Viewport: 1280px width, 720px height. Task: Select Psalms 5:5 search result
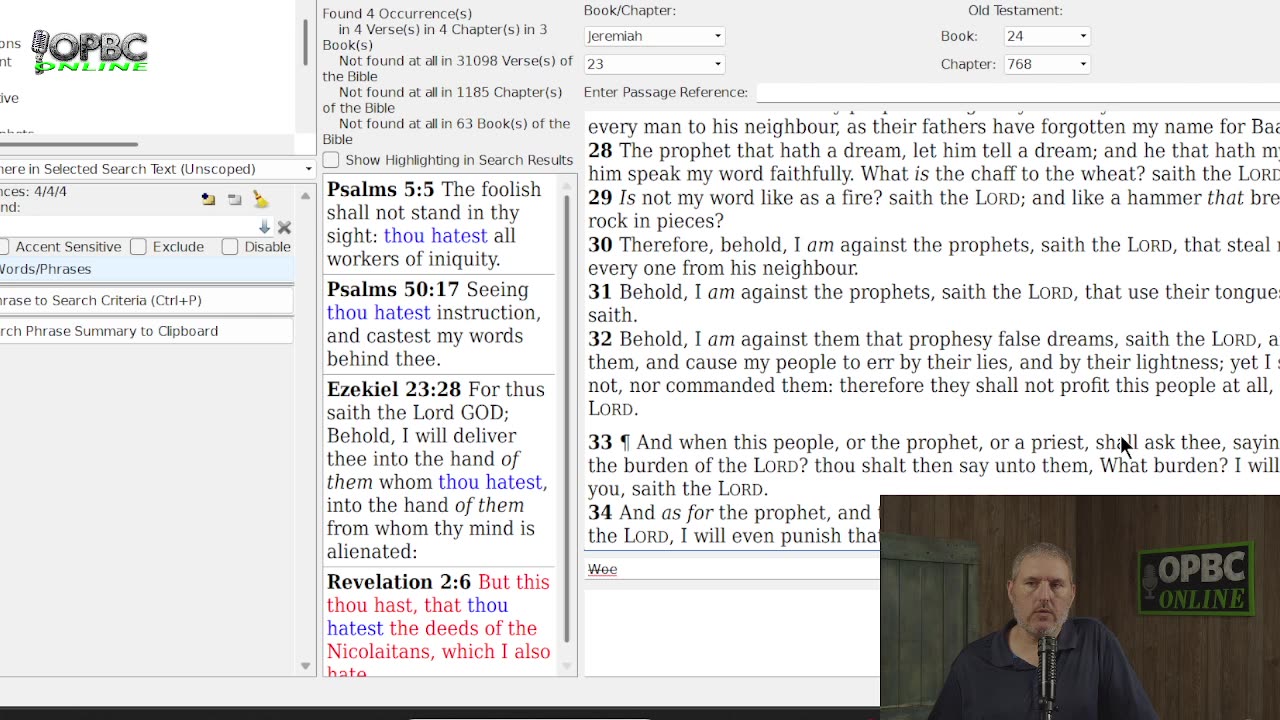[438, 224]
